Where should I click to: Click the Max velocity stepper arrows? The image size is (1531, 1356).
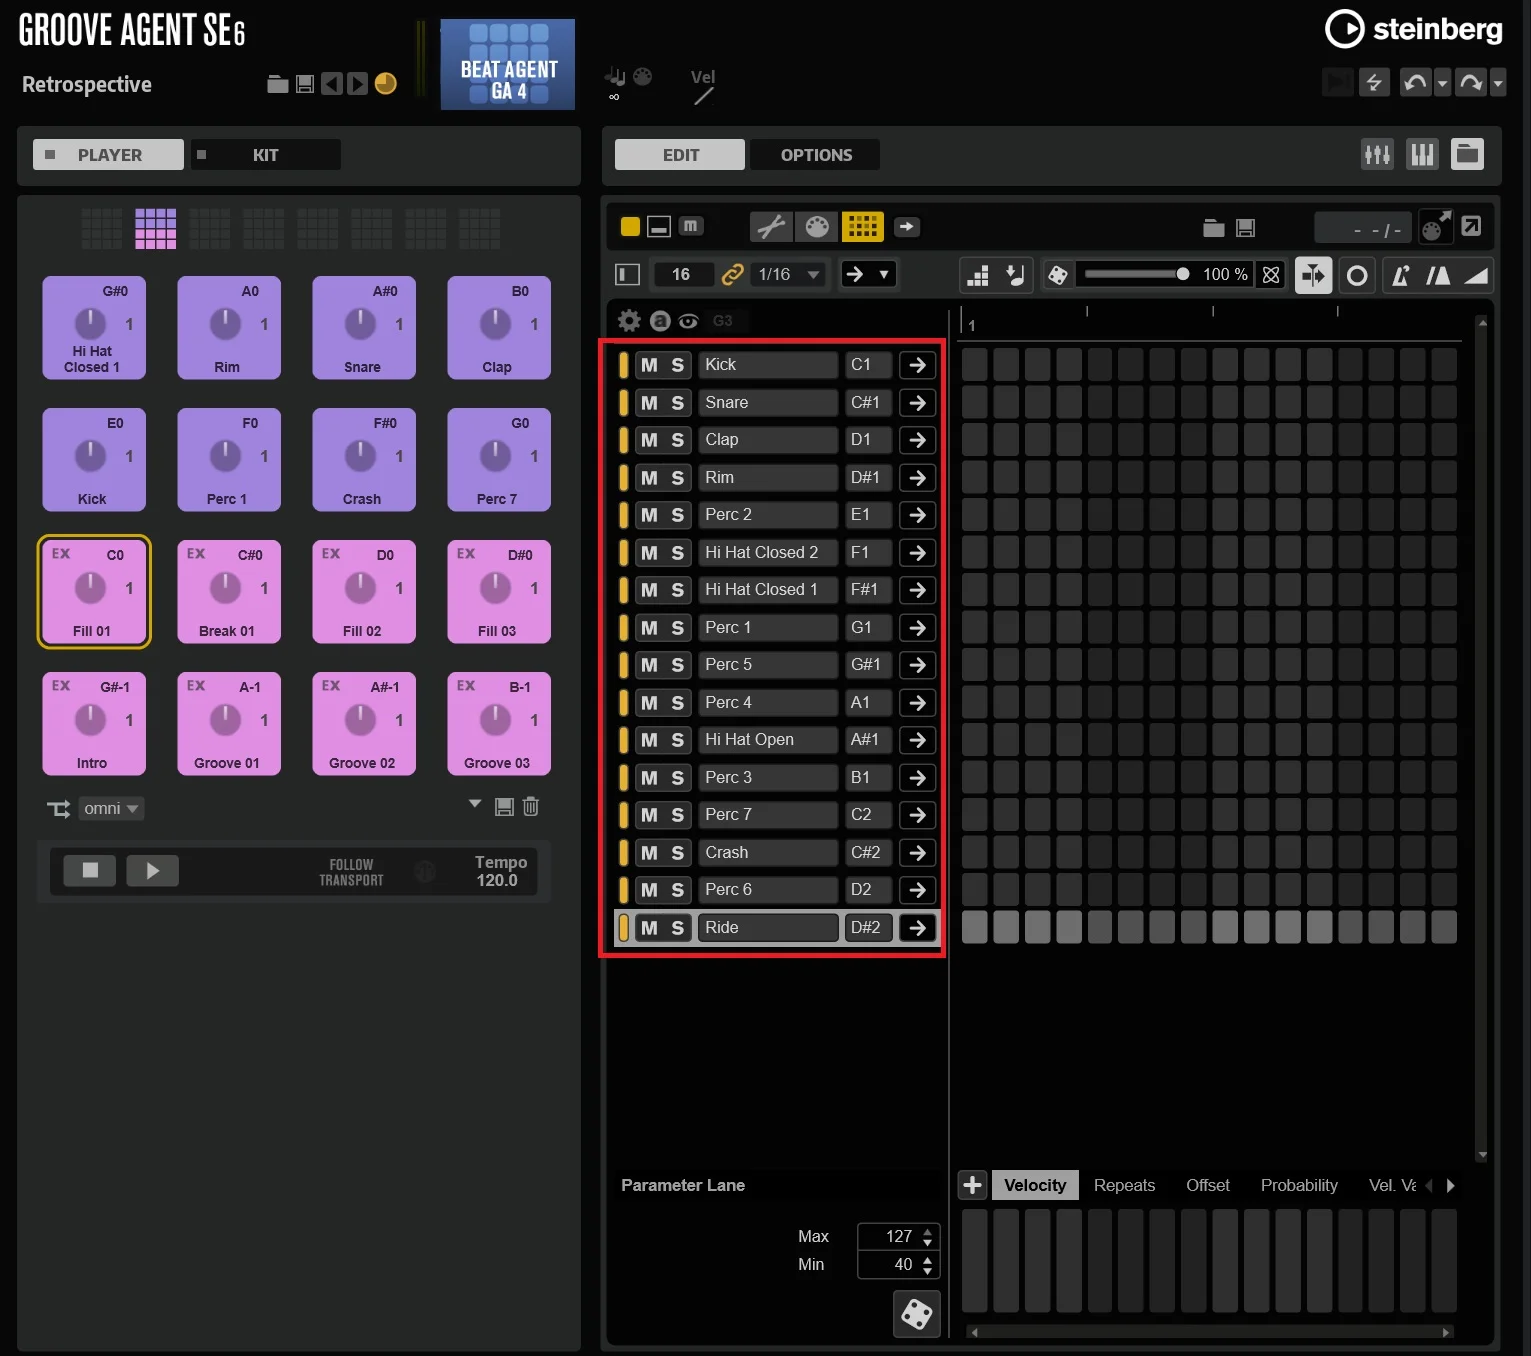pos(928,1237)
